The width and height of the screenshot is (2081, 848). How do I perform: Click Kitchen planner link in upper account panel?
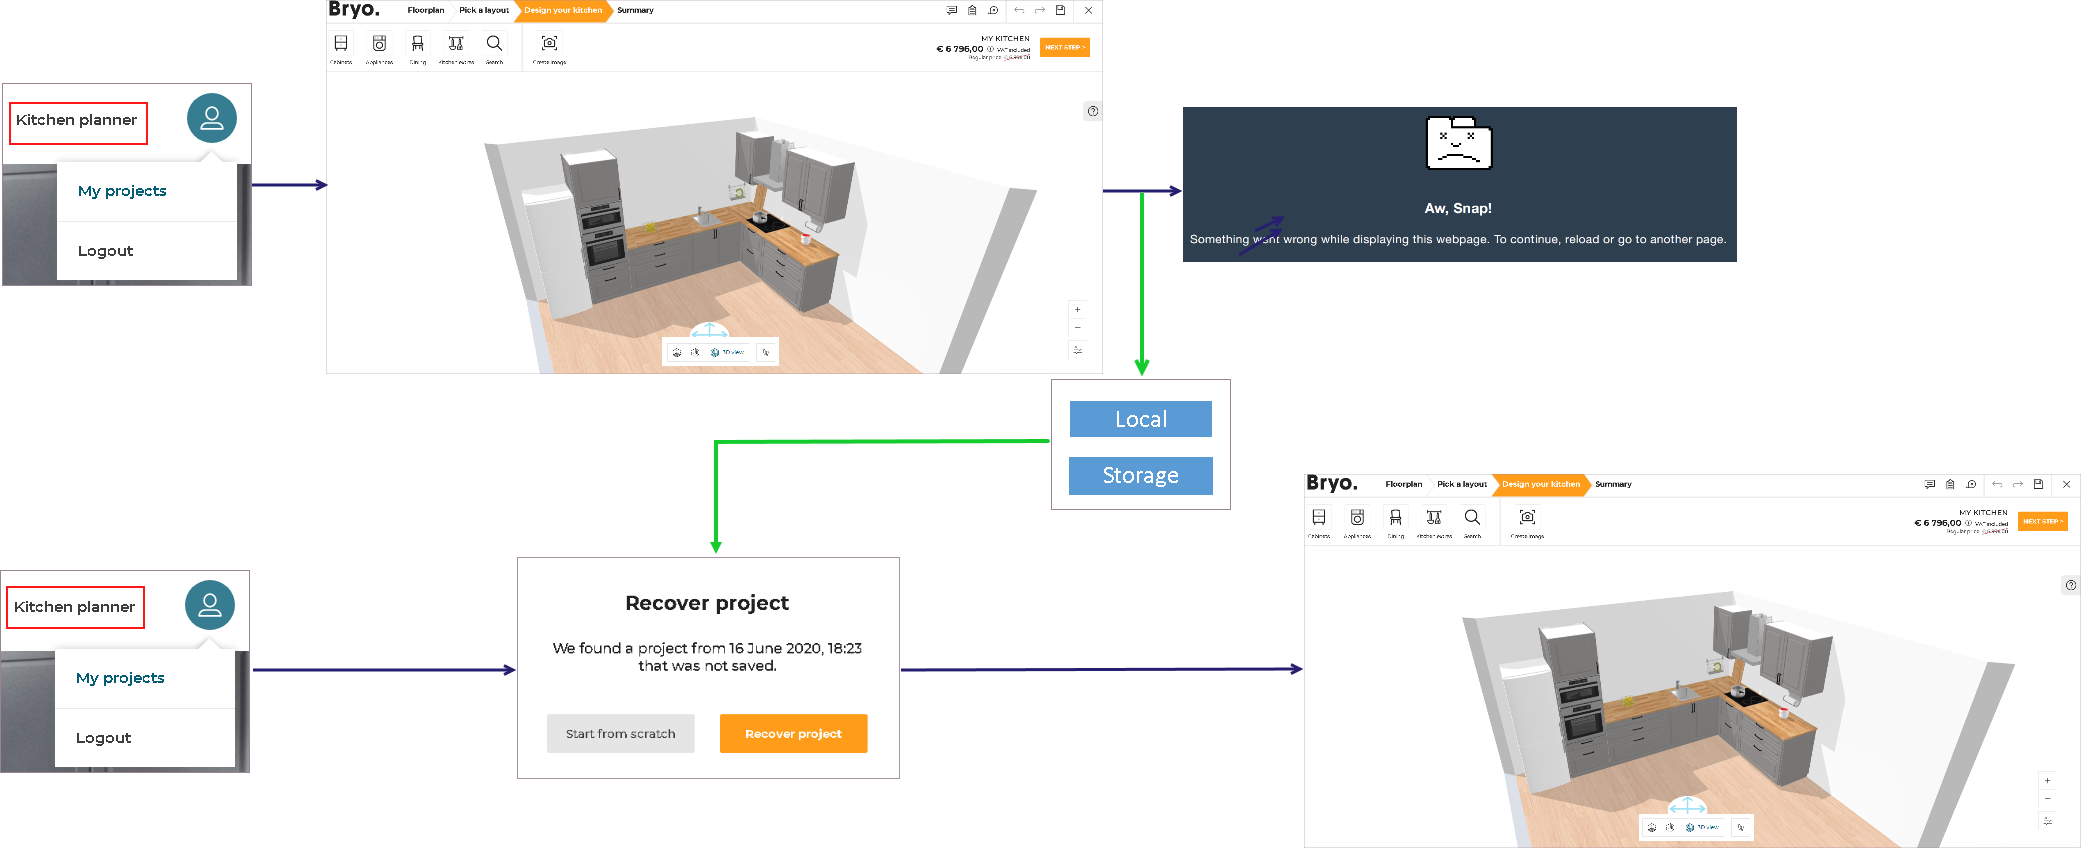click(x=77, y=120)
